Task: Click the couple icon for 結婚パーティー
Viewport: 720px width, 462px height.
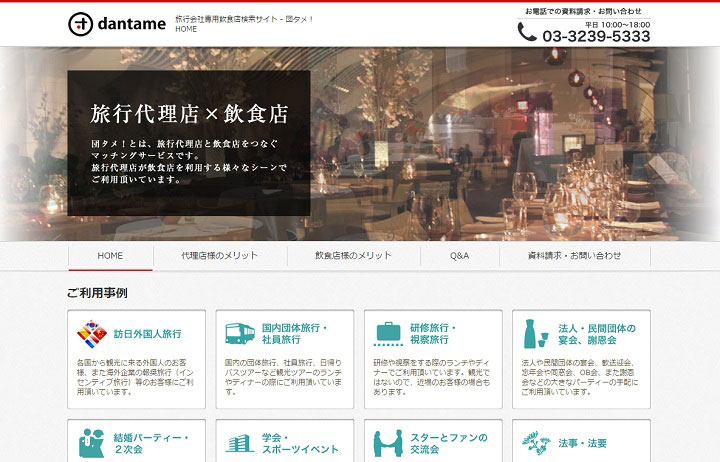Action: pyautogui.click(x=92, y=442)
